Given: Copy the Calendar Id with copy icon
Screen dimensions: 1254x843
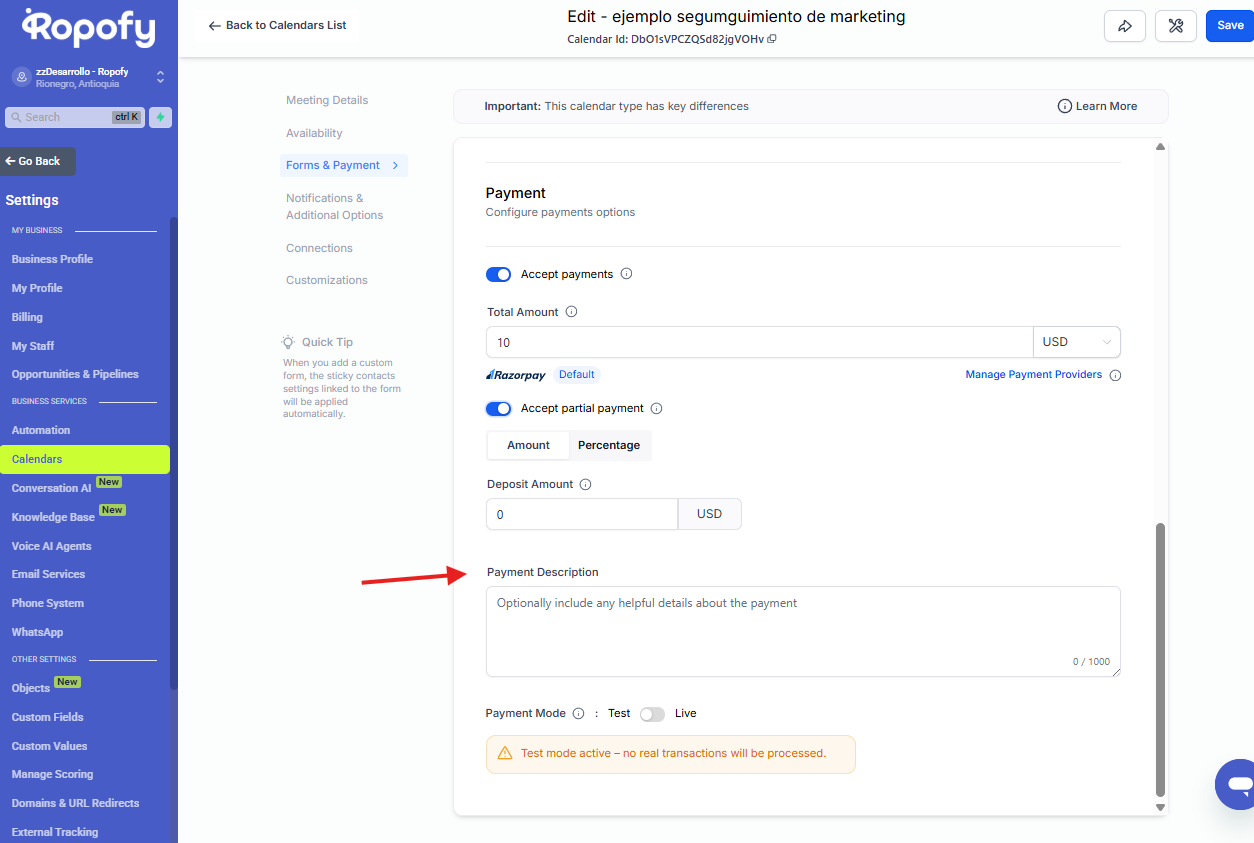Looking at the screenshot, I should [772, 39].
